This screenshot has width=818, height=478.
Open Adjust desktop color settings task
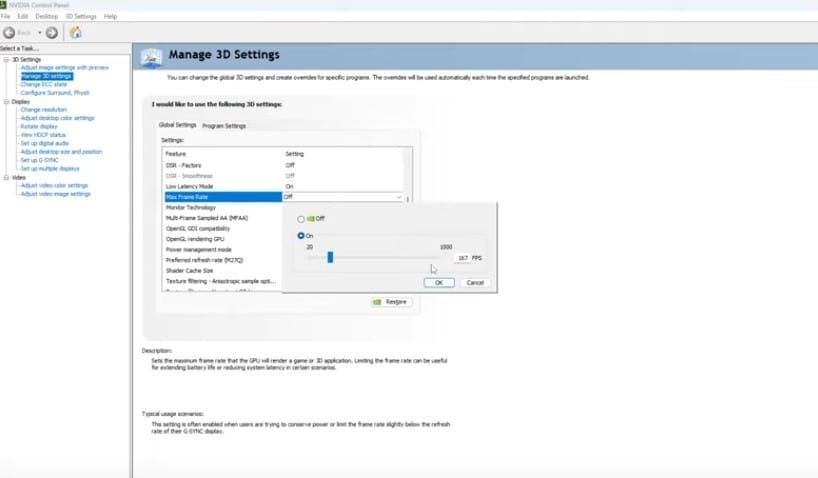click(x=57, y=118)
